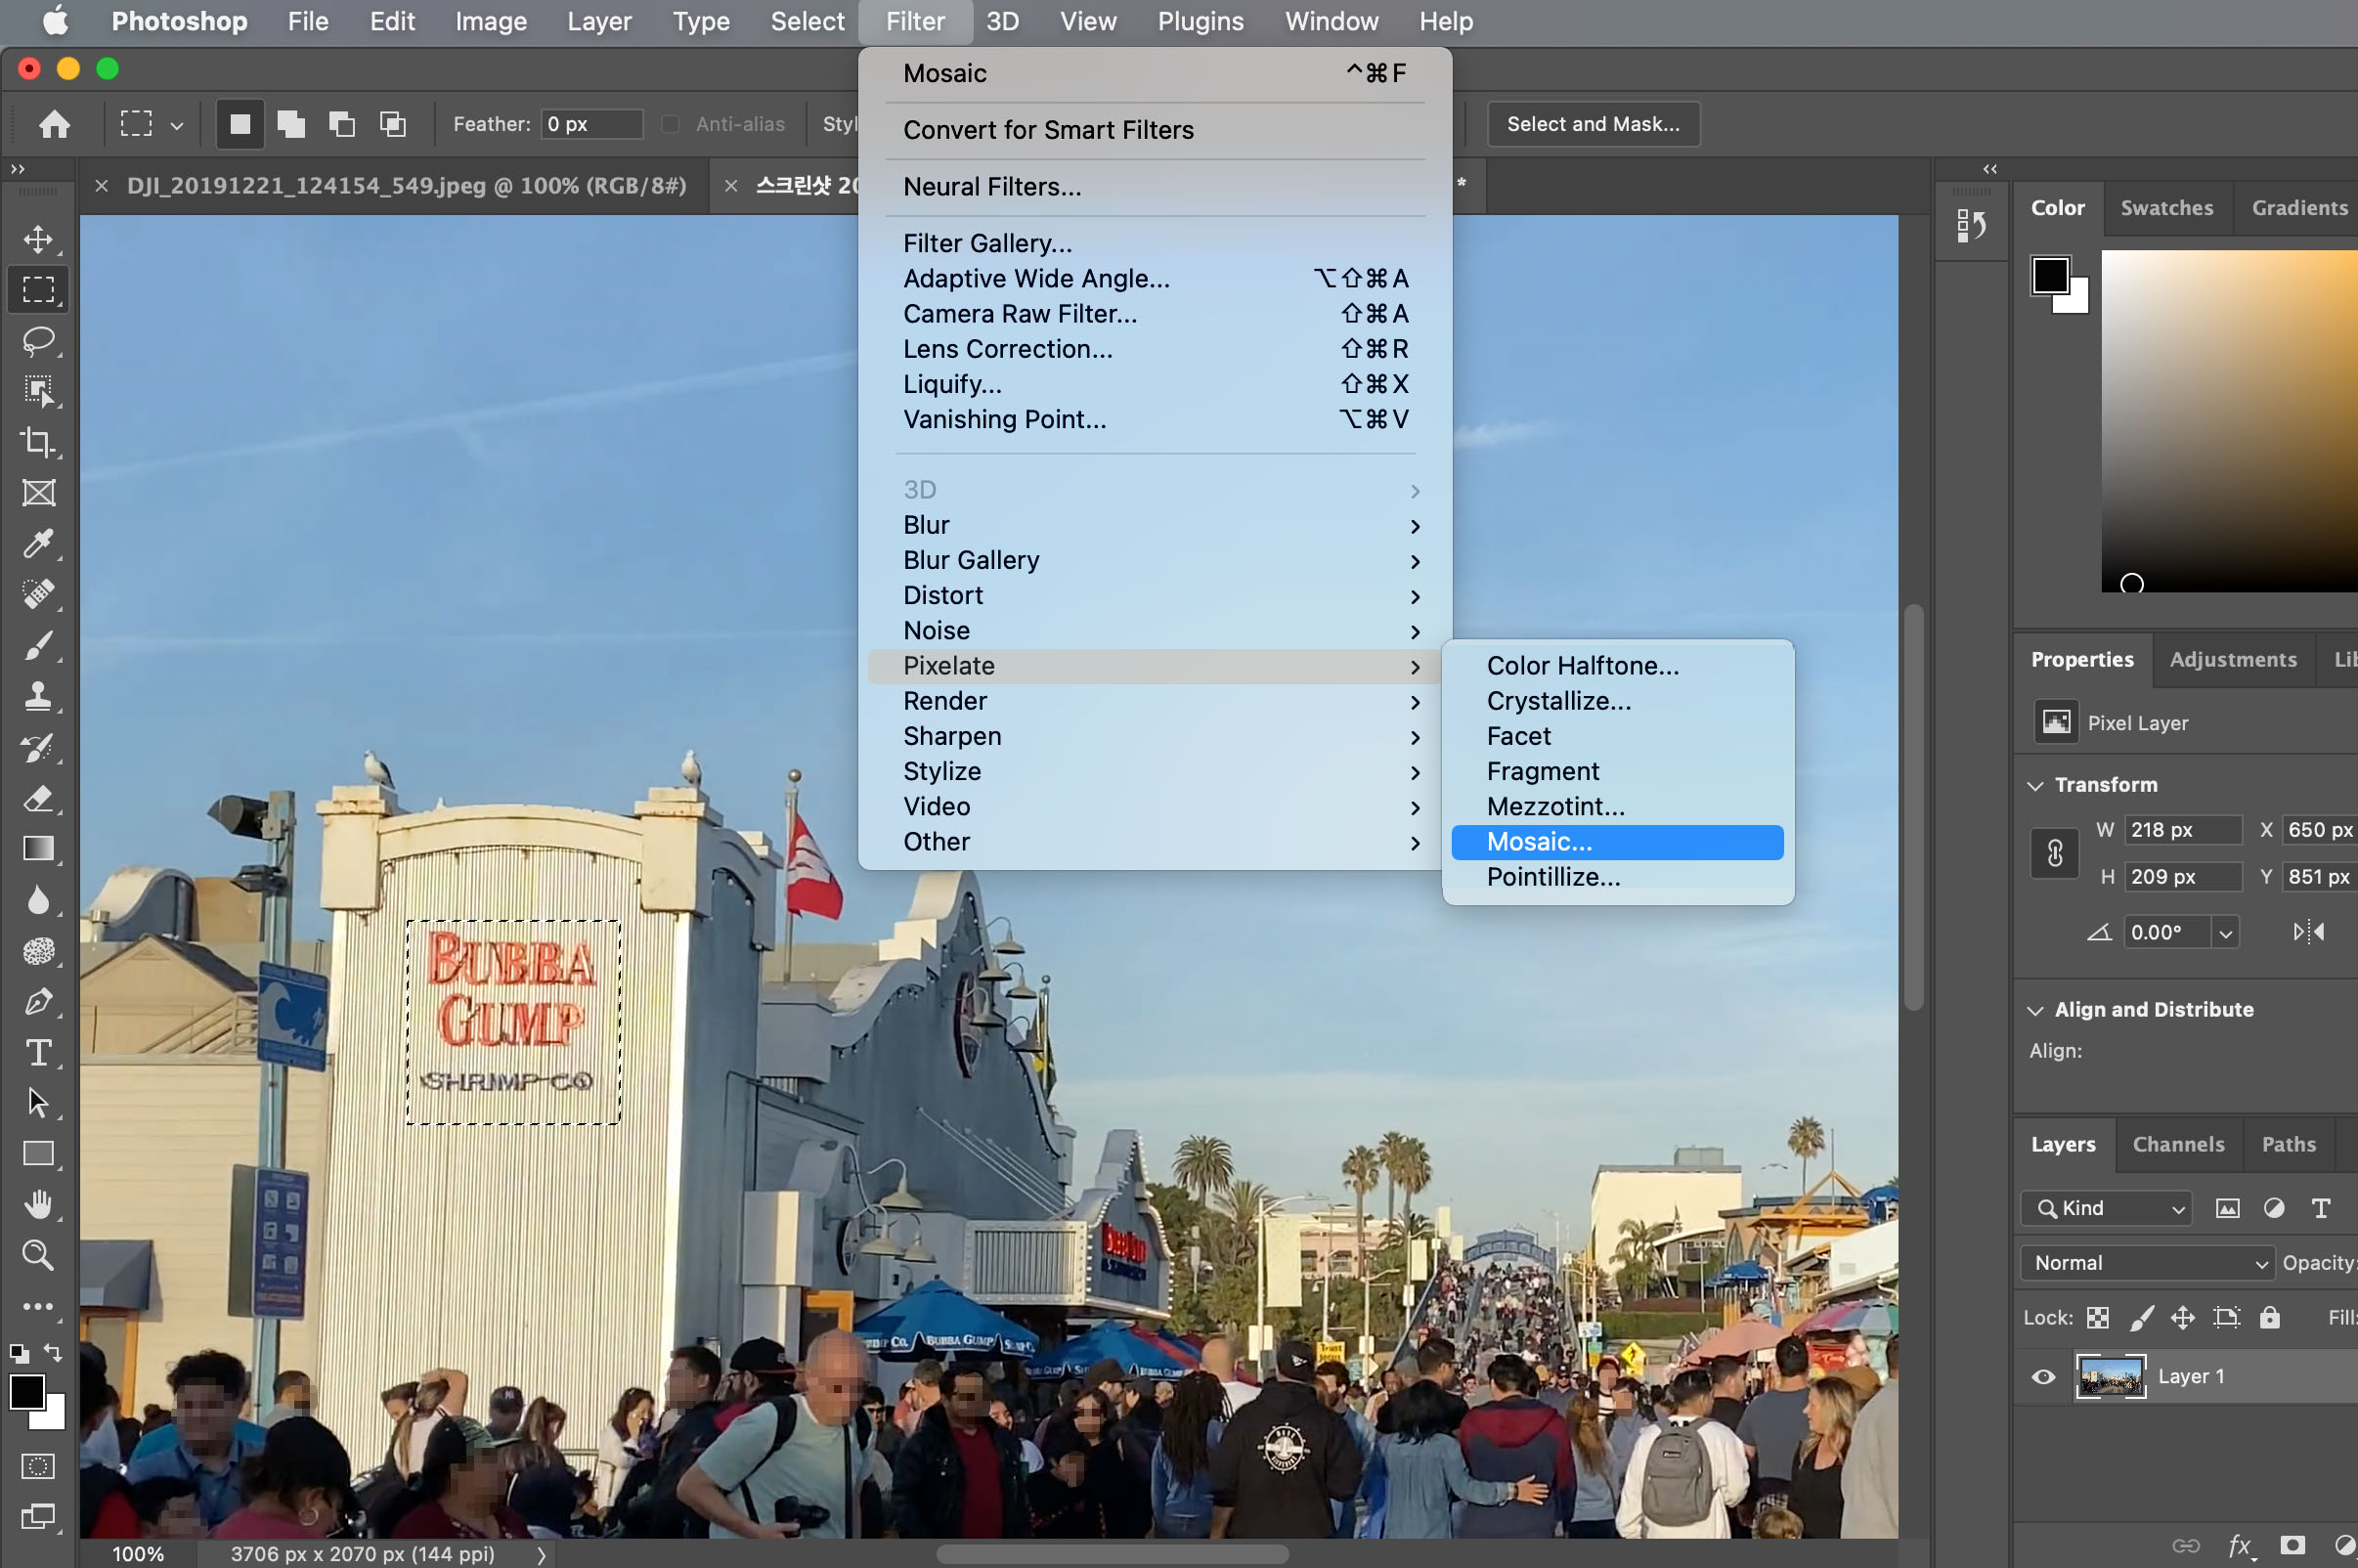Screen dimensions: 2358x1568
Task: Select the Crop tool
Action: pyautogui.click(x=38, y=442)
